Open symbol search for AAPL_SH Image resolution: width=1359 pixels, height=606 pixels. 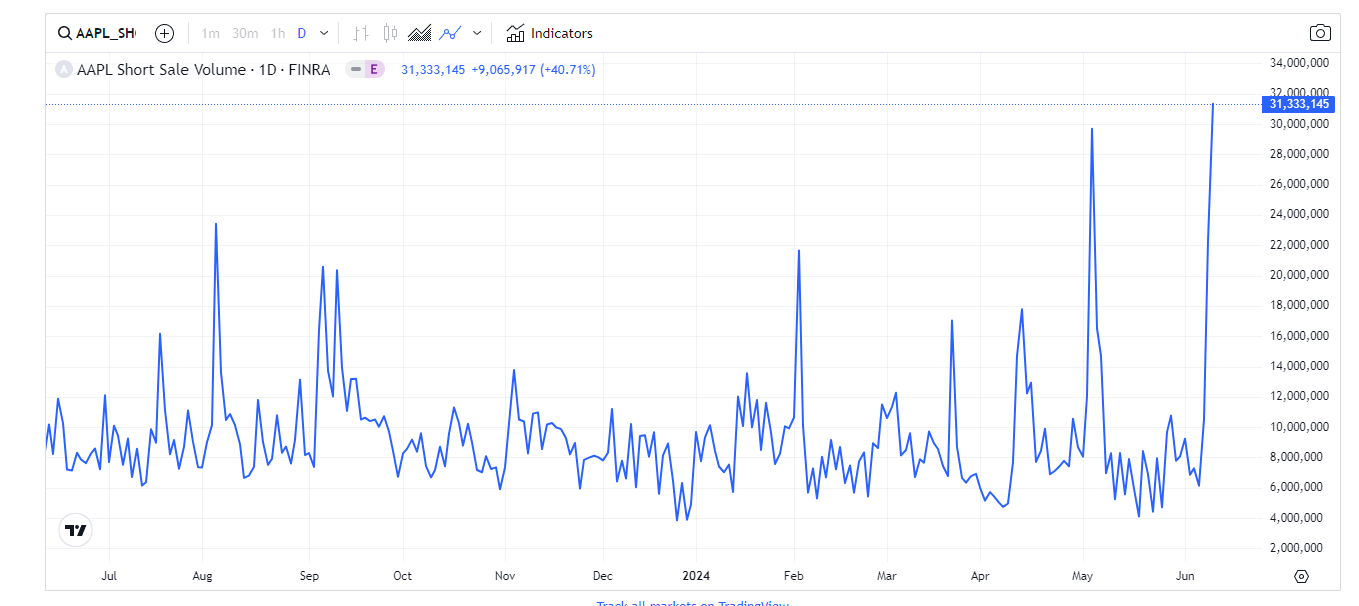coord(96,33)
